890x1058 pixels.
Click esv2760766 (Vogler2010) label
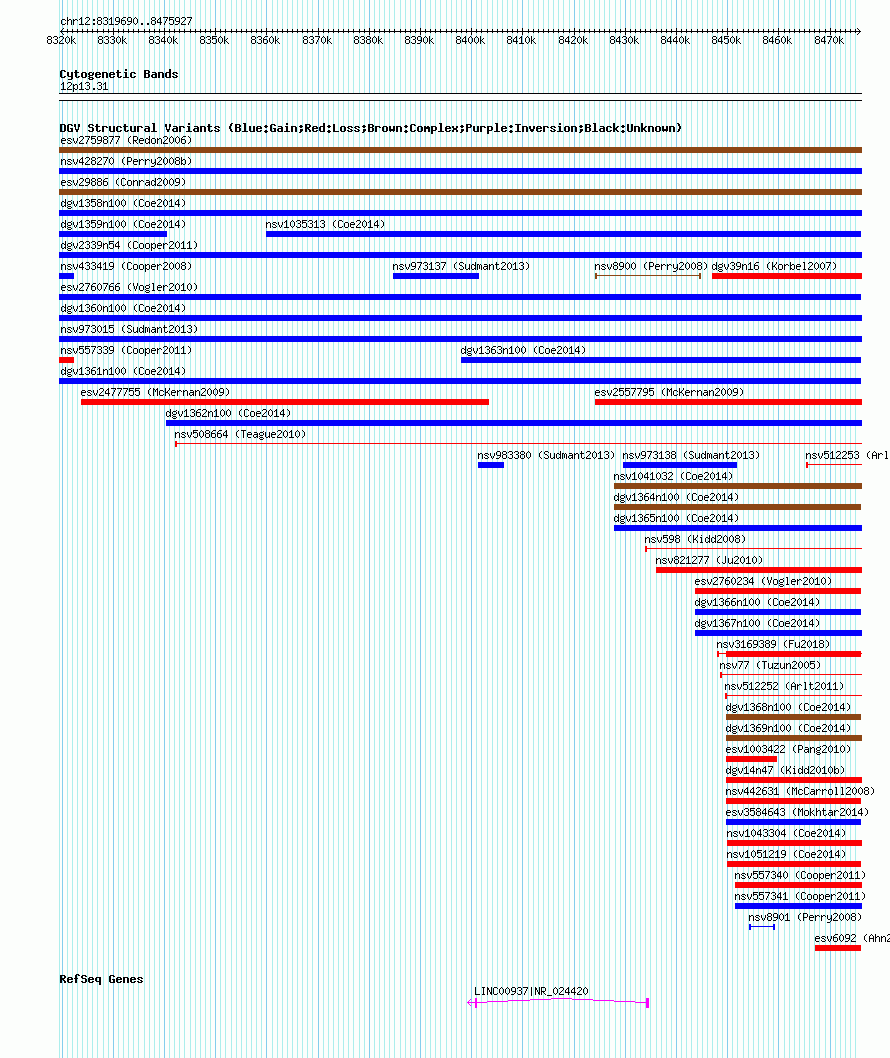tap(129, 287)
